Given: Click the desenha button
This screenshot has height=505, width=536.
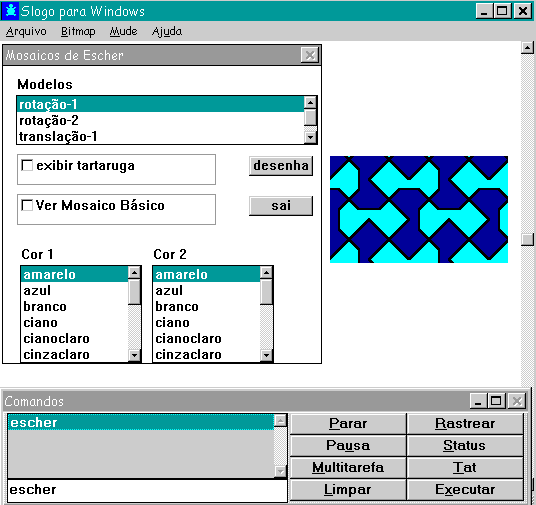Looking at the screenshot, I should [281, 166].
